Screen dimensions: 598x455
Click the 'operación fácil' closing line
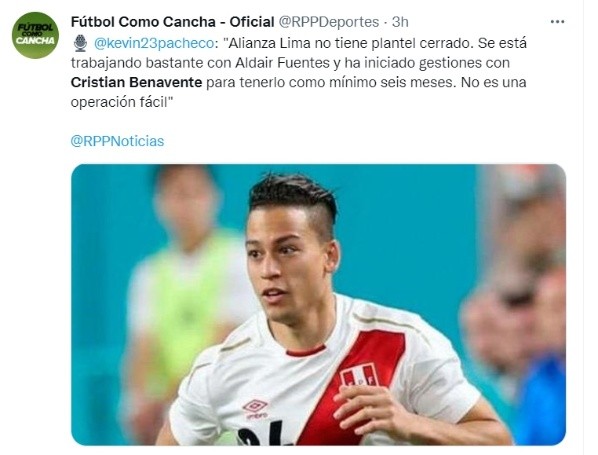pos(122,102)
